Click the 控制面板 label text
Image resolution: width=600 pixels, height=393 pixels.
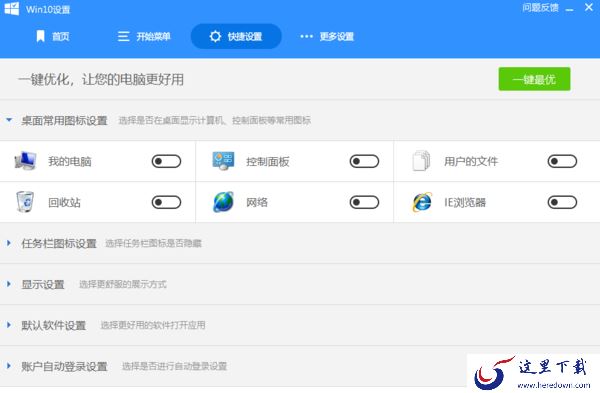click(x=267, y=161)
